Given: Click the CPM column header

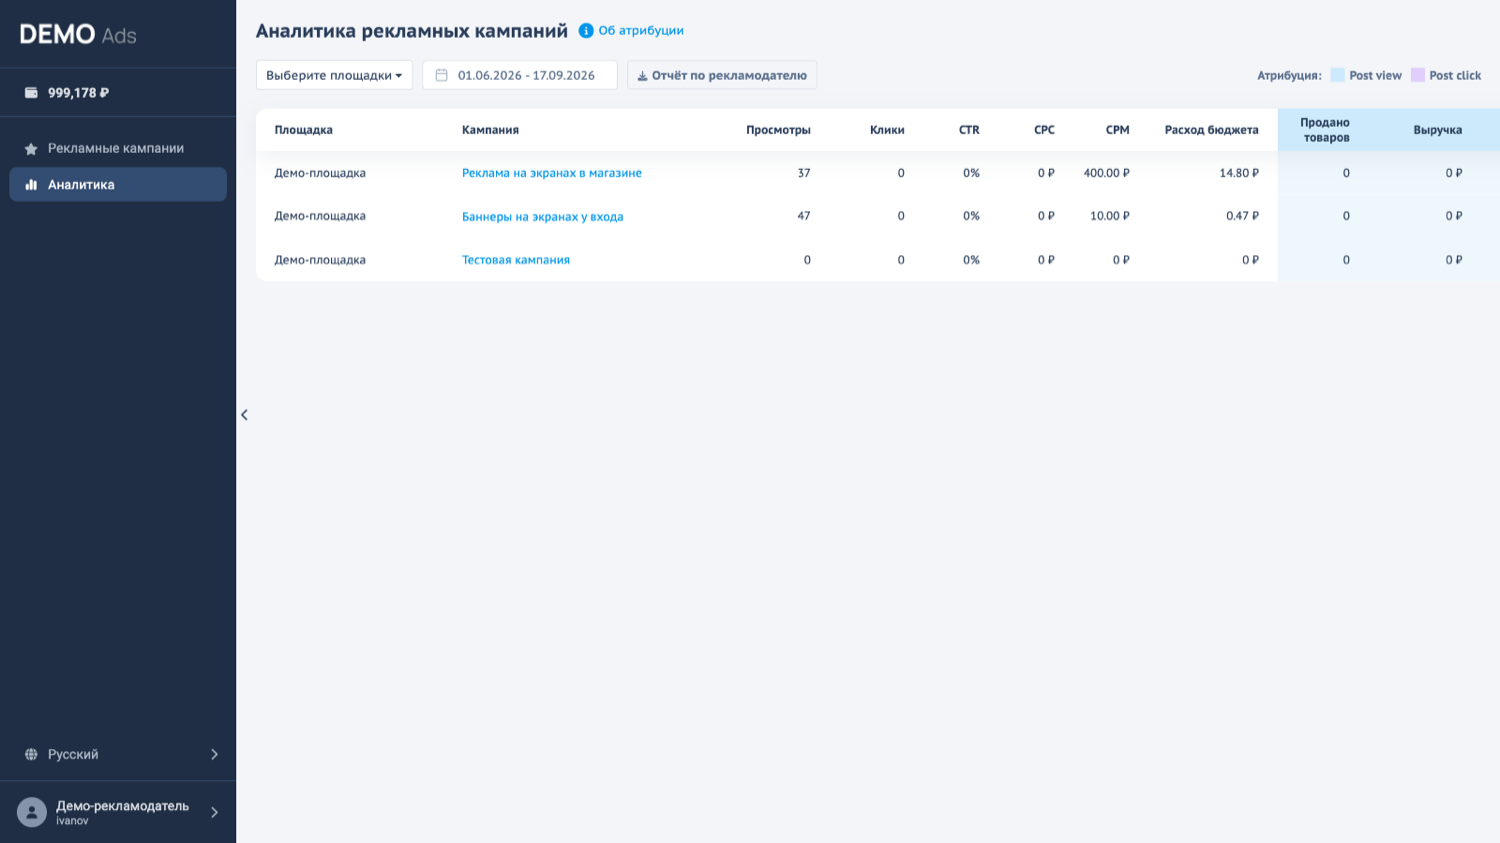Looking at the screenshot, I should (1117, 130).
